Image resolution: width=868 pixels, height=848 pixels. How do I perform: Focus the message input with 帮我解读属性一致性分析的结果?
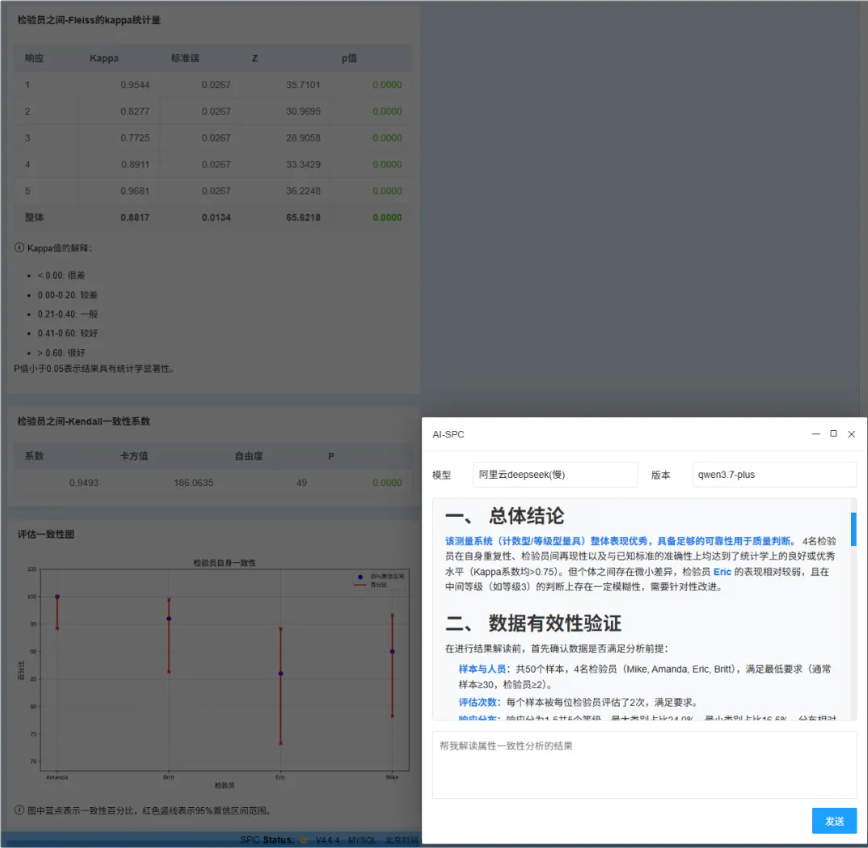click(644, 764)
